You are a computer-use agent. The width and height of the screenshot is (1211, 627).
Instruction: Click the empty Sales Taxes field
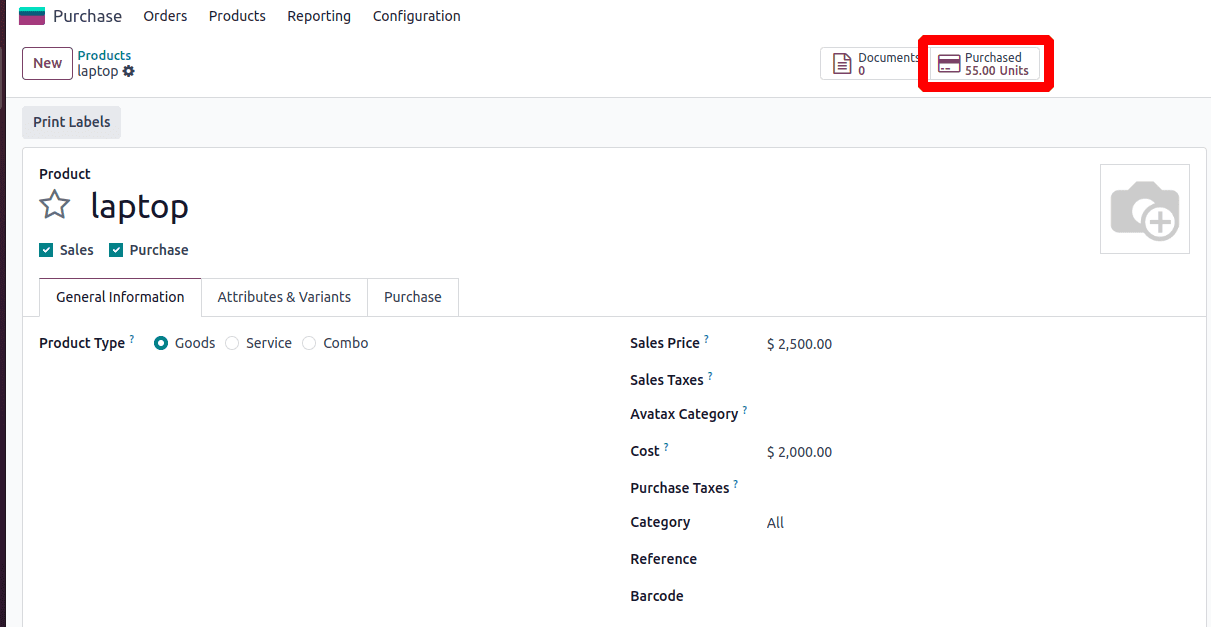(x=978, y=380)
